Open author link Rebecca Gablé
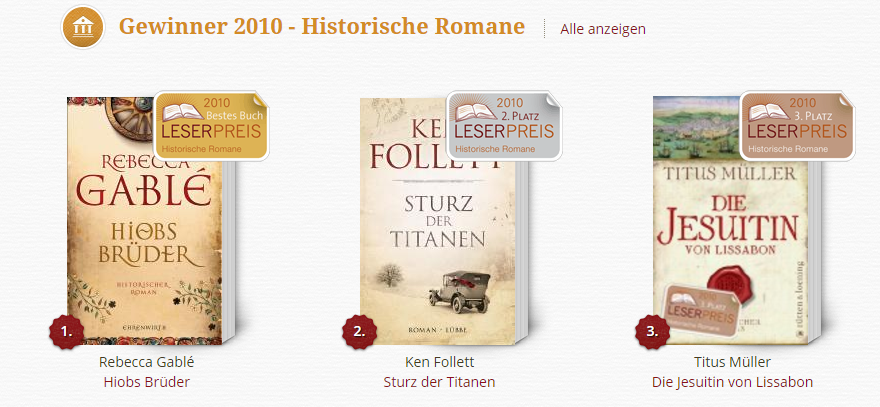880x407 pixels. (x=146, y=362)
